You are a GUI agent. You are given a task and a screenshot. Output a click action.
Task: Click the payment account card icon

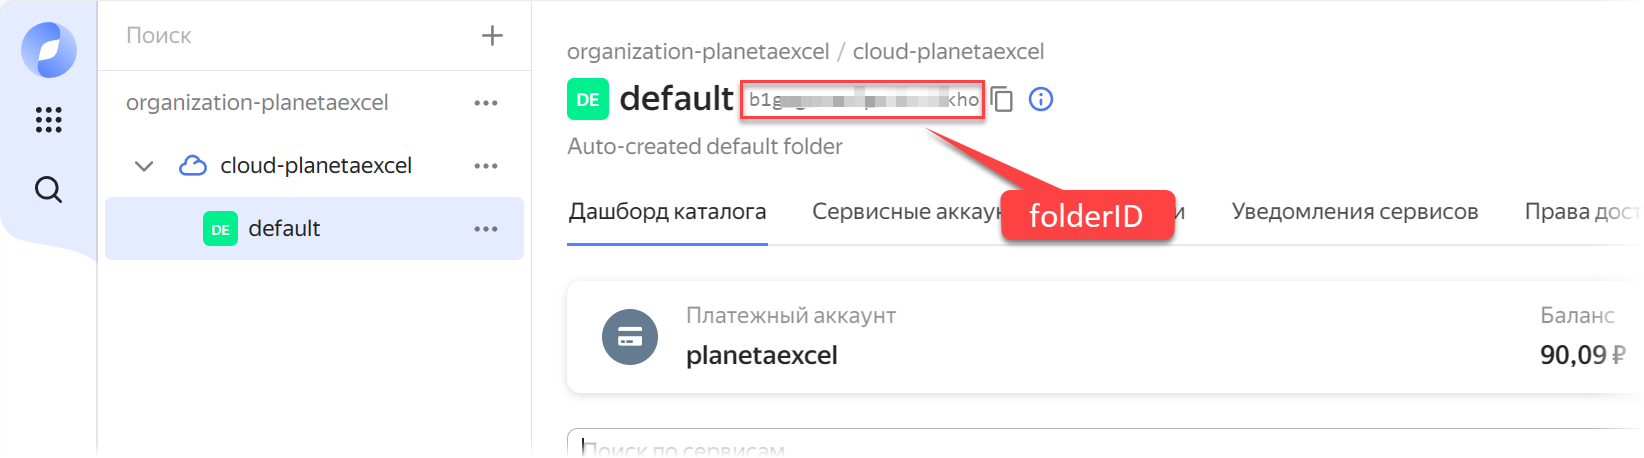pos(630,337)
